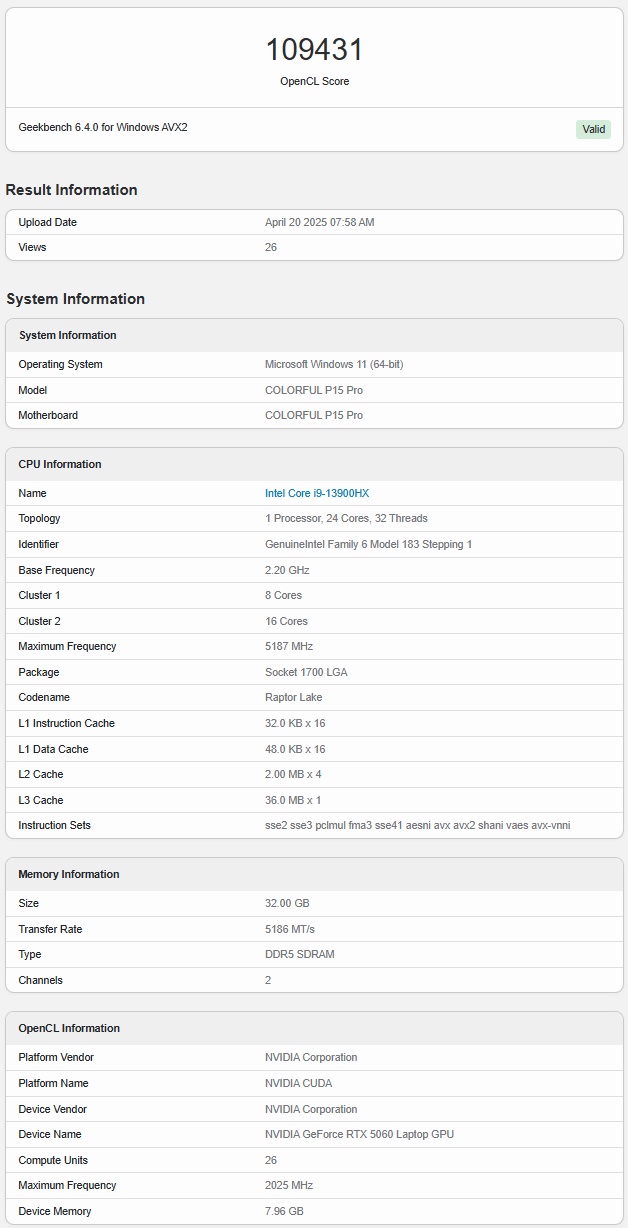The height and width of the screenshot is (1228, 628).
Task: Click the green Valid badge
Action: tap(593, 129)
